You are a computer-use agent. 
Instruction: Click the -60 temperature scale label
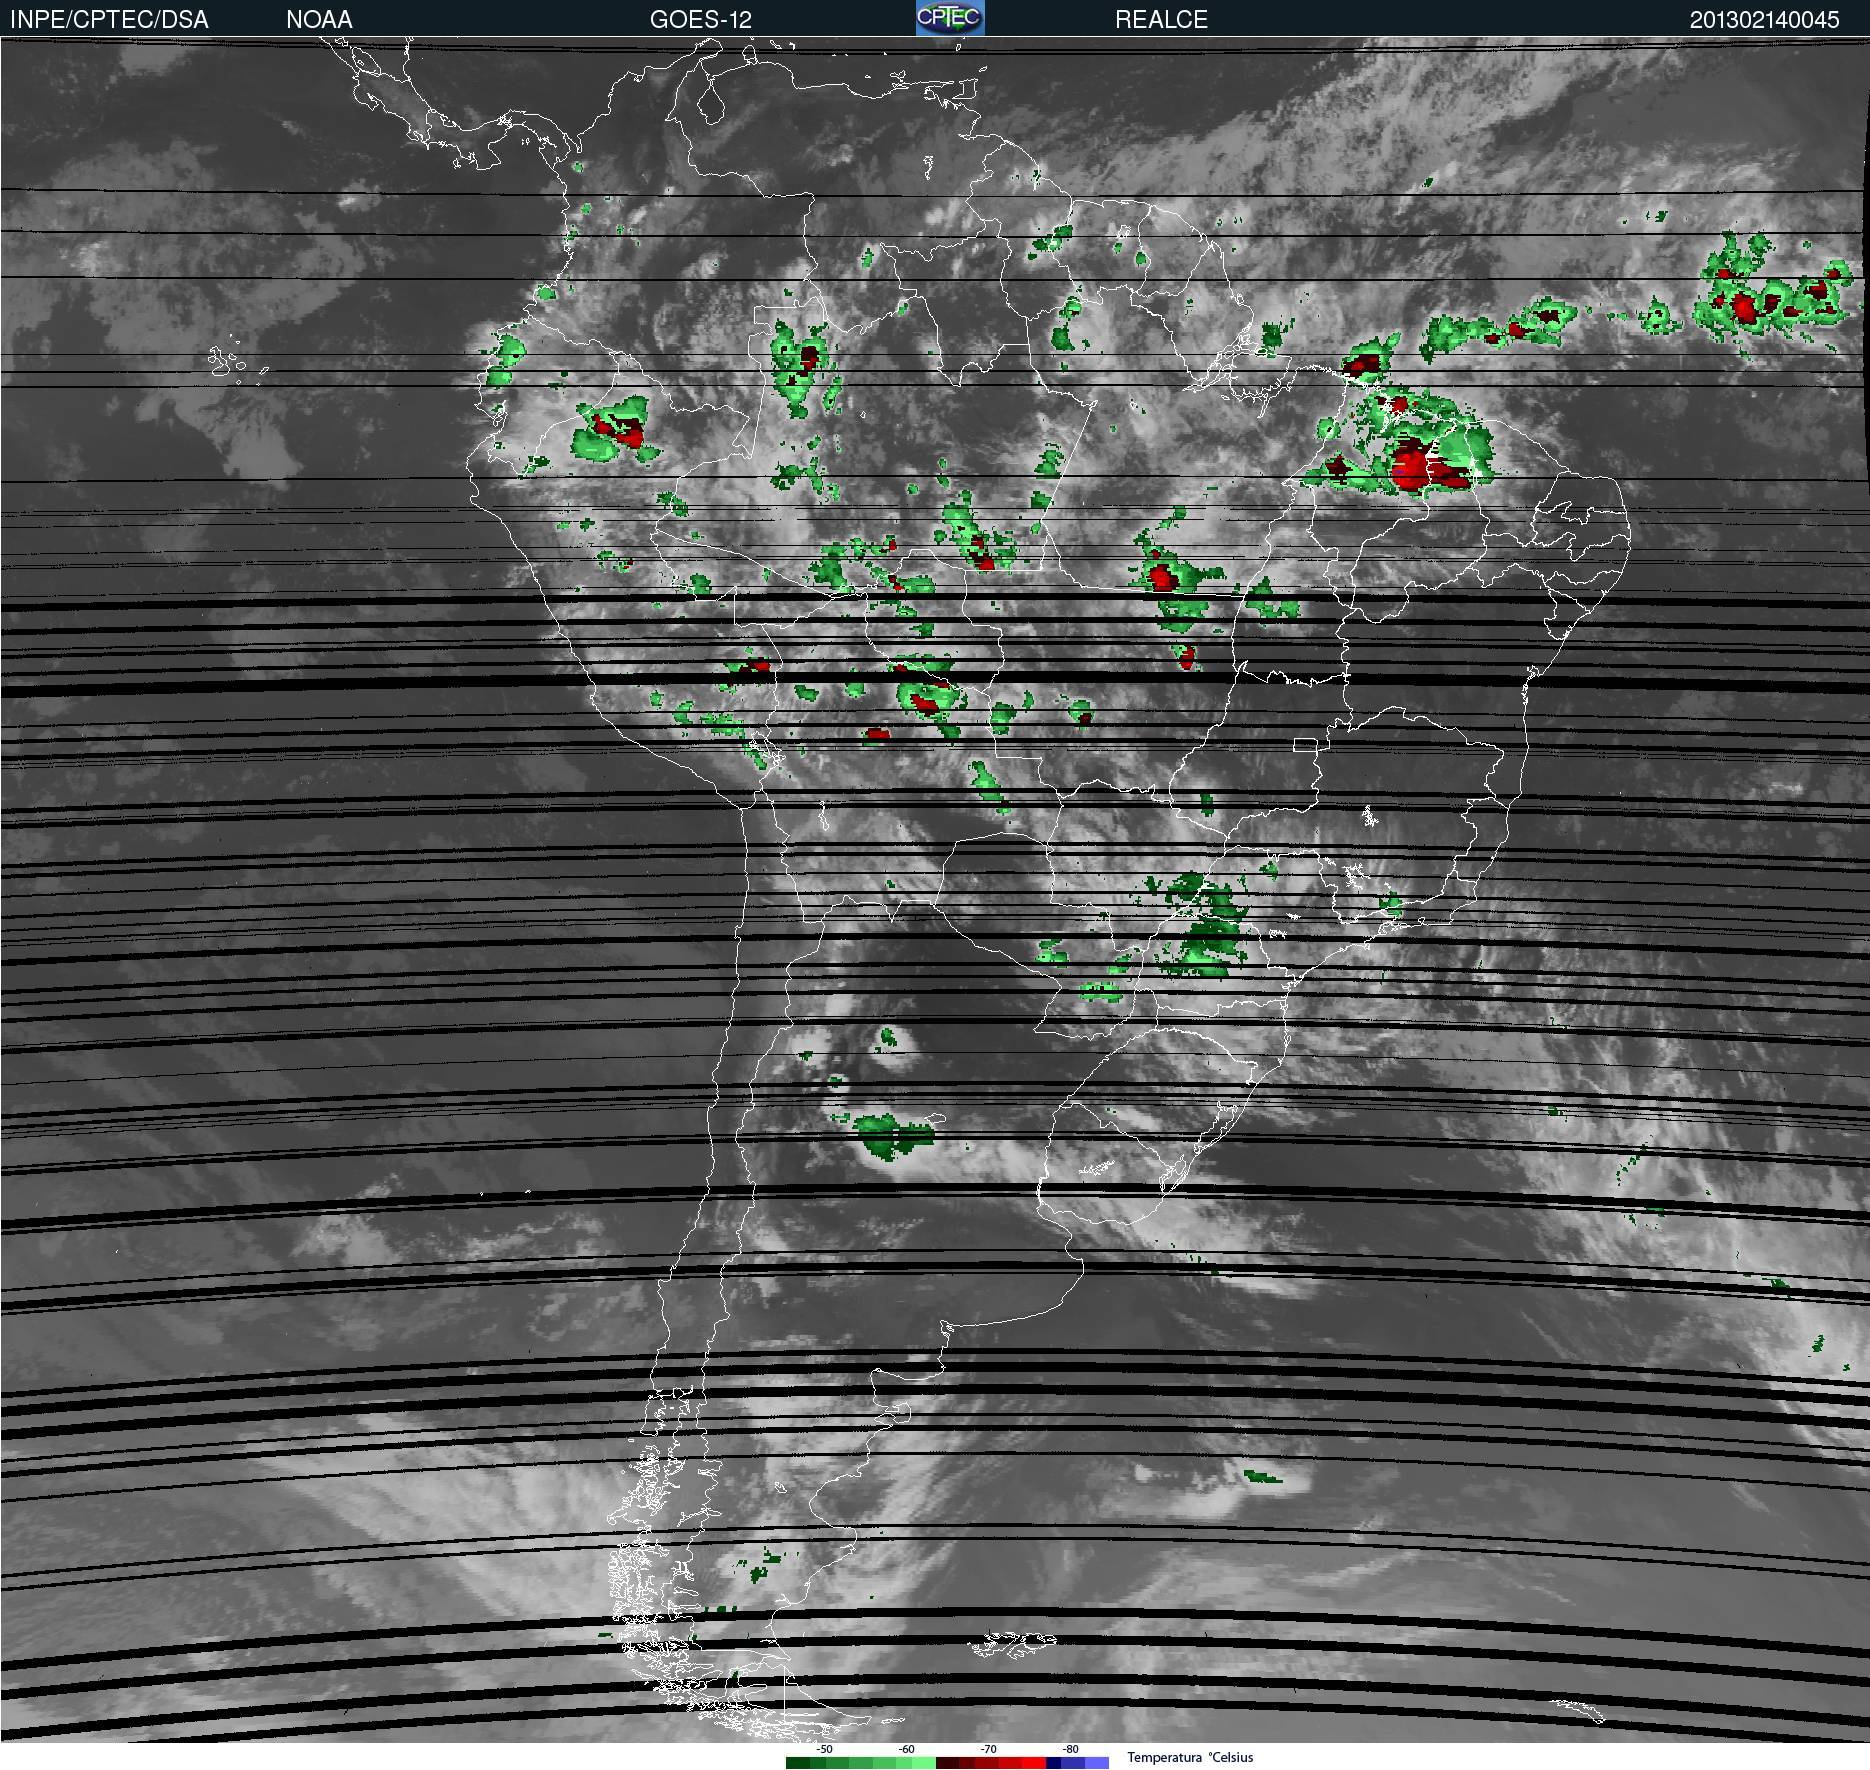coord(906,1749)
